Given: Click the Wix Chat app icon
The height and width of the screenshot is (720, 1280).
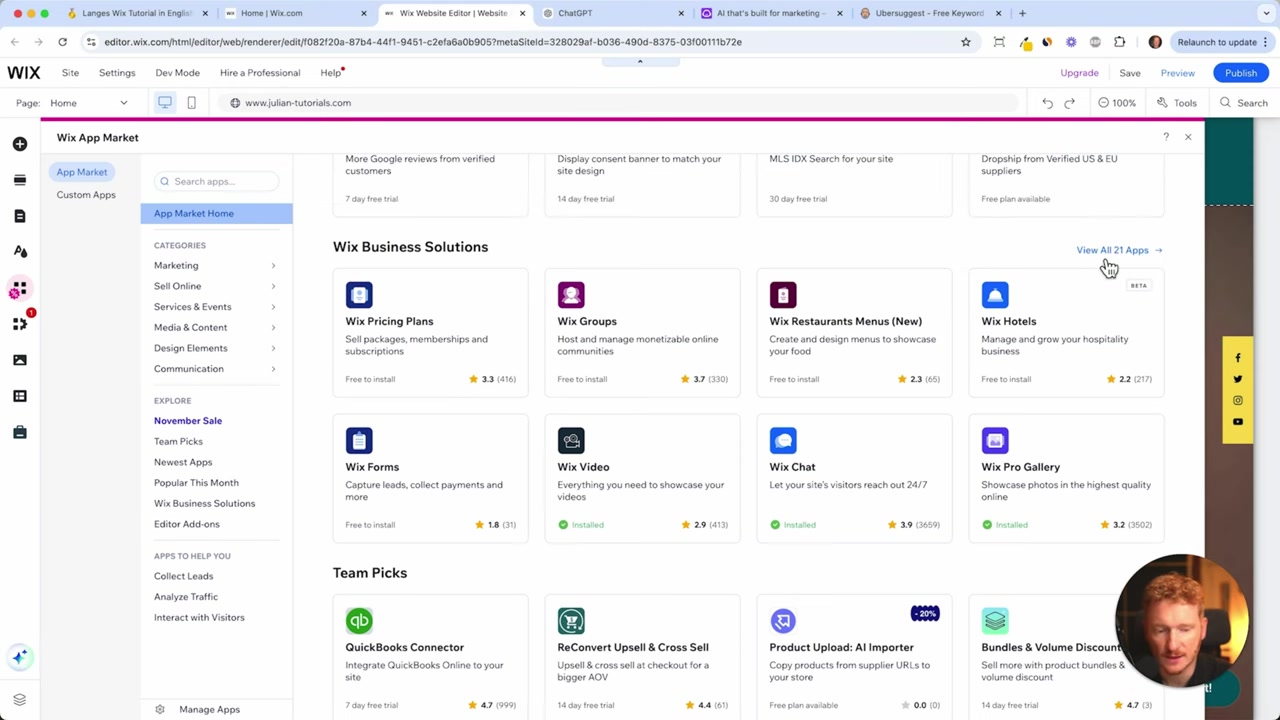Looking at the screenshot, I should pyautogui.click(x=783, y=441).
